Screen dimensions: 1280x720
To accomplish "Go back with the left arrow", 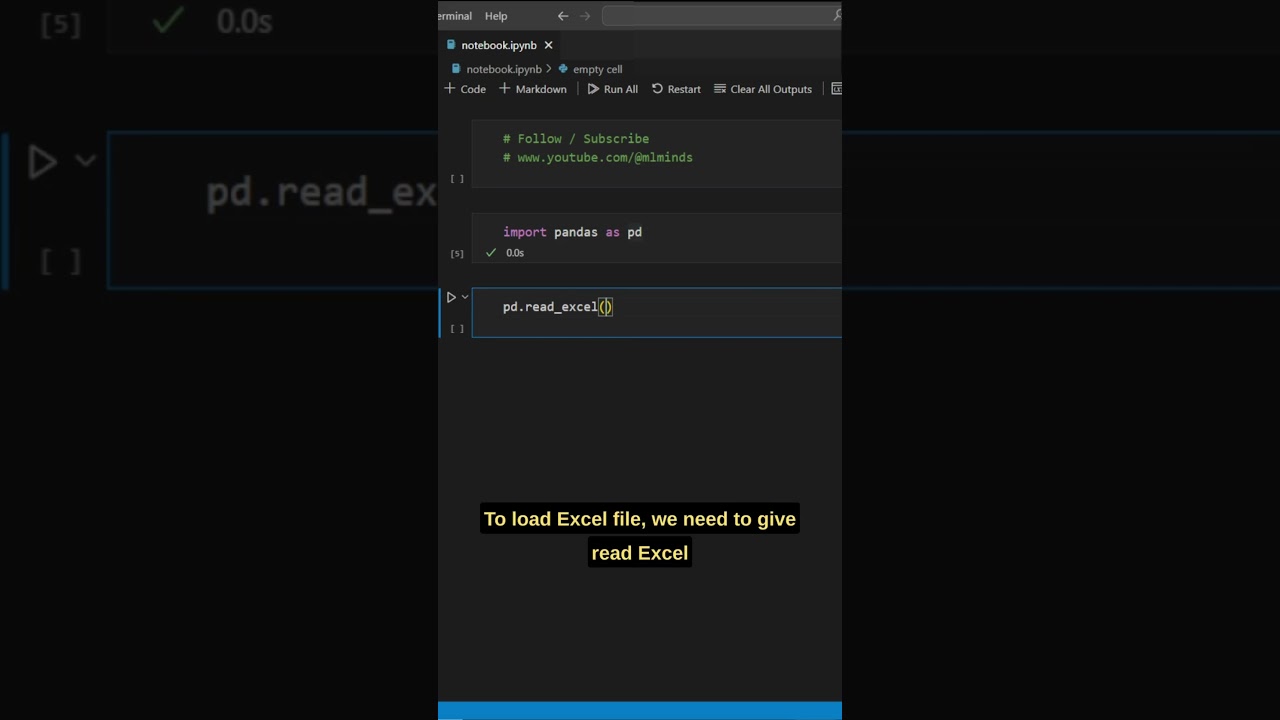I will click(x=563, y=16).
